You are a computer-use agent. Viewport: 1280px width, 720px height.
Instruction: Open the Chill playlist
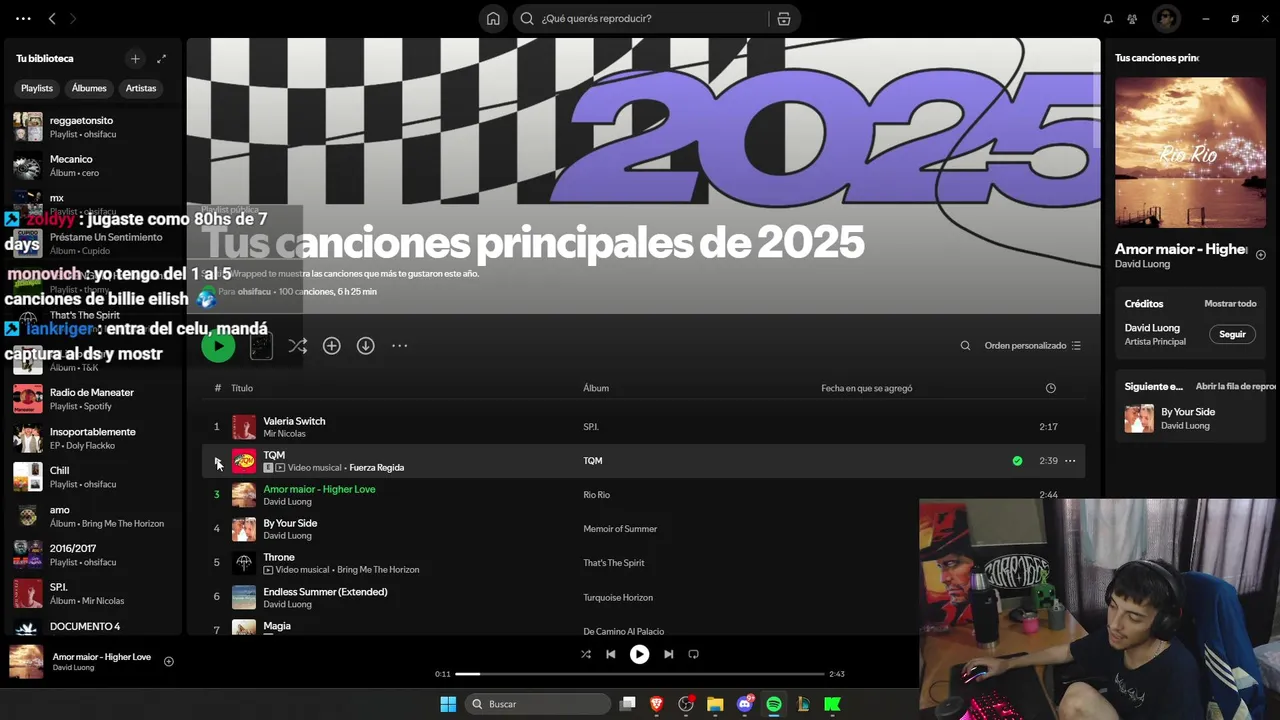point(95,477)
